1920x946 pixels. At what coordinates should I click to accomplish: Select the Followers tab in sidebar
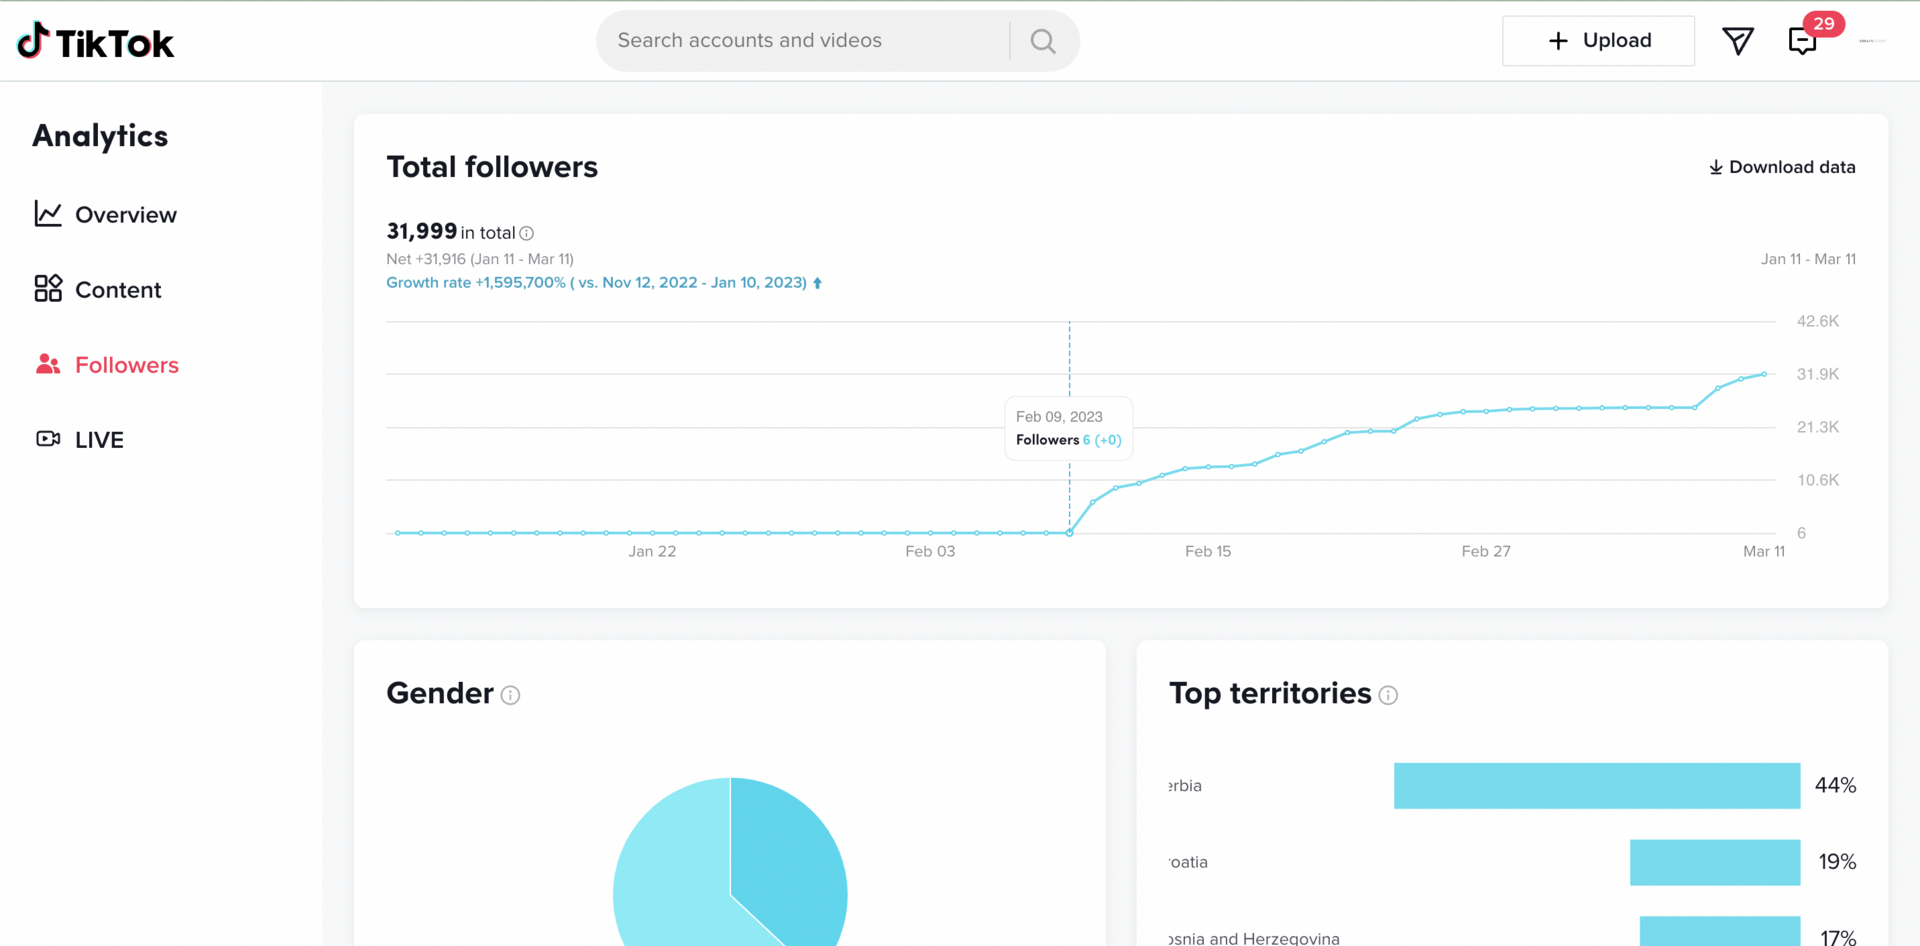[107, 364]
